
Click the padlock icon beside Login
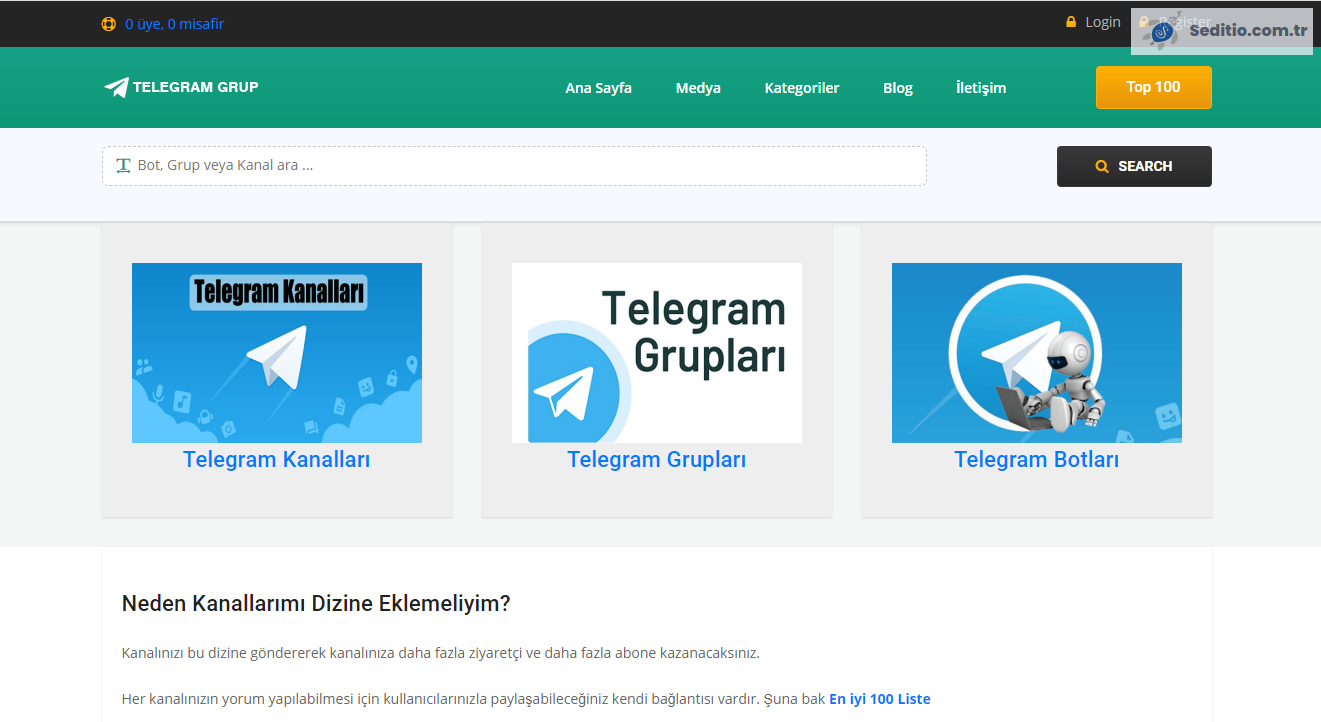click(1071, 22)
